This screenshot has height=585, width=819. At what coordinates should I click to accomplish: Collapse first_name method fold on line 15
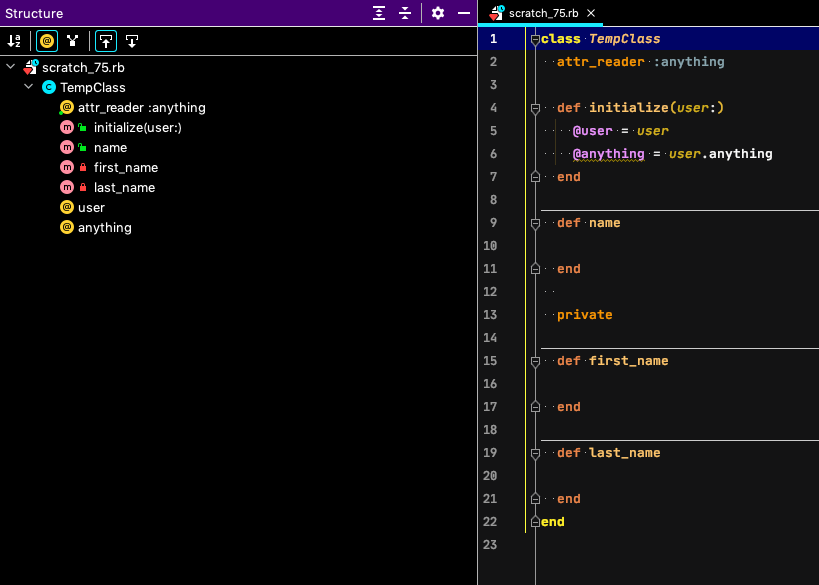tap(535, 361)
